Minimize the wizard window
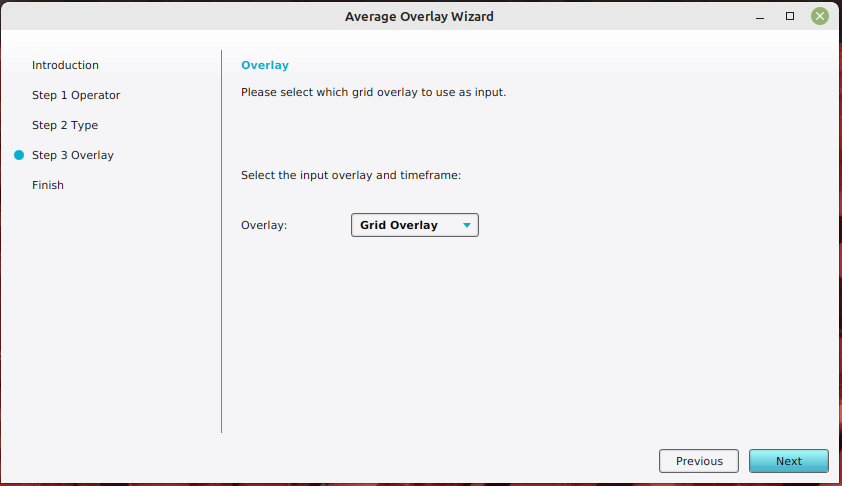Image resolution: width=842 pixels, height=486 pixels. pyautogui.click(x=761, y=16)
